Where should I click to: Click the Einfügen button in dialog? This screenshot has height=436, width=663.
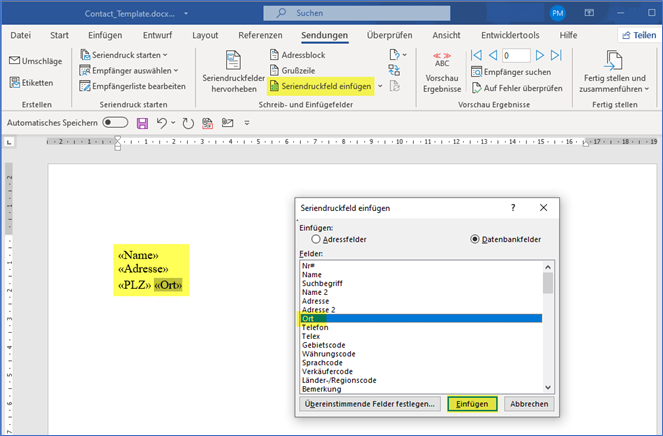472,403
